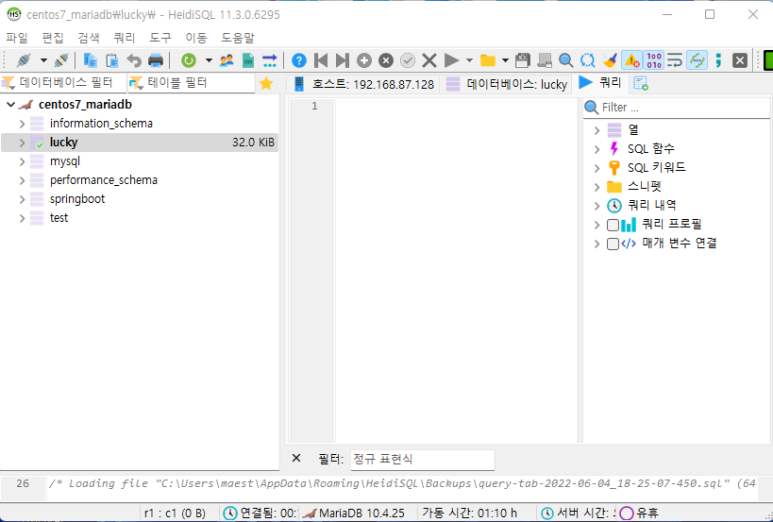Click the 정규 표현식 filter input
The width and height of the screenshot is (773, 522).
[422, 459]
